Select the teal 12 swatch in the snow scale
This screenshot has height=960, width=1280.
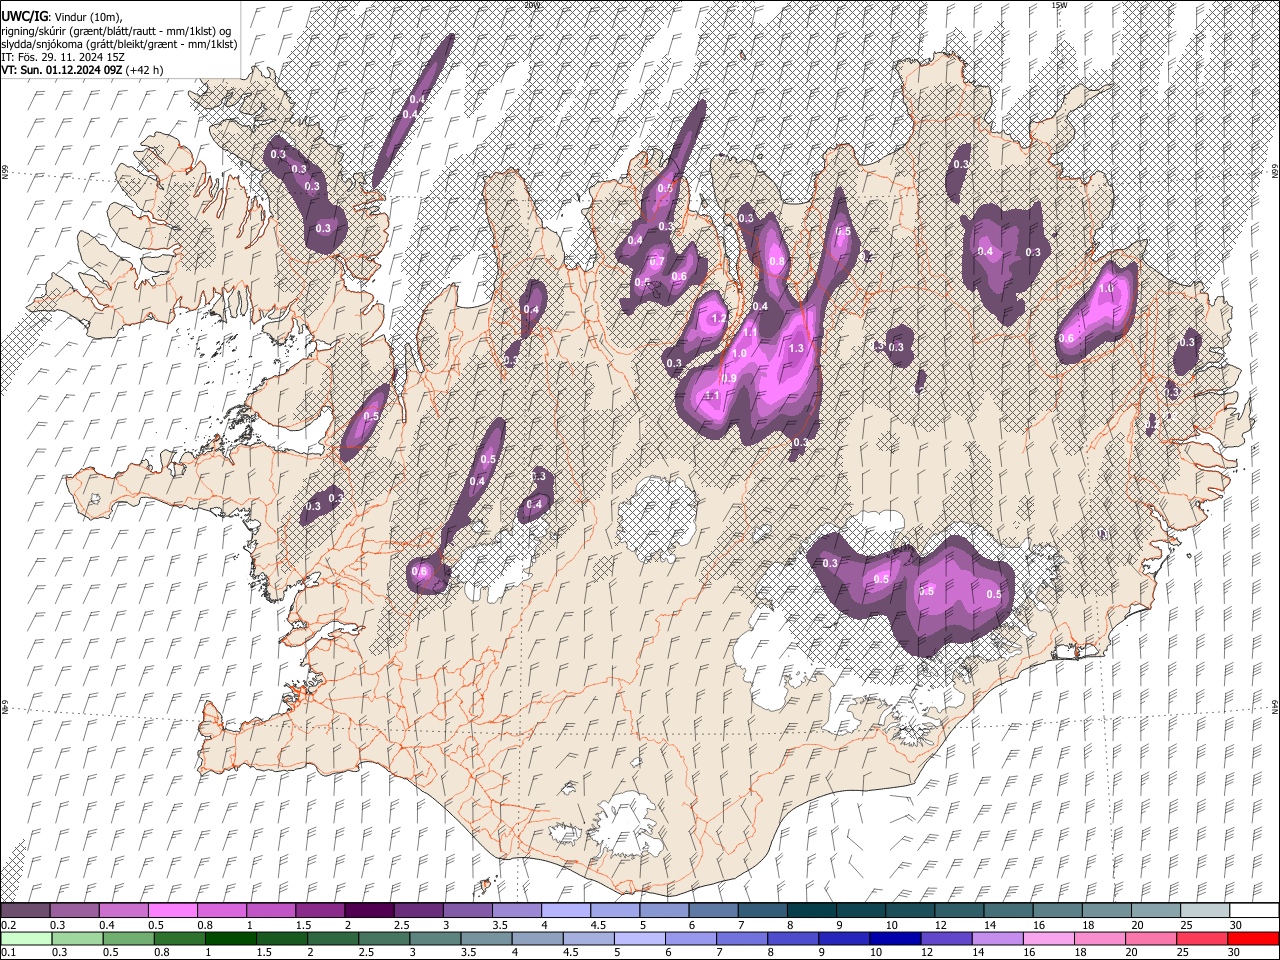(958, 911)
